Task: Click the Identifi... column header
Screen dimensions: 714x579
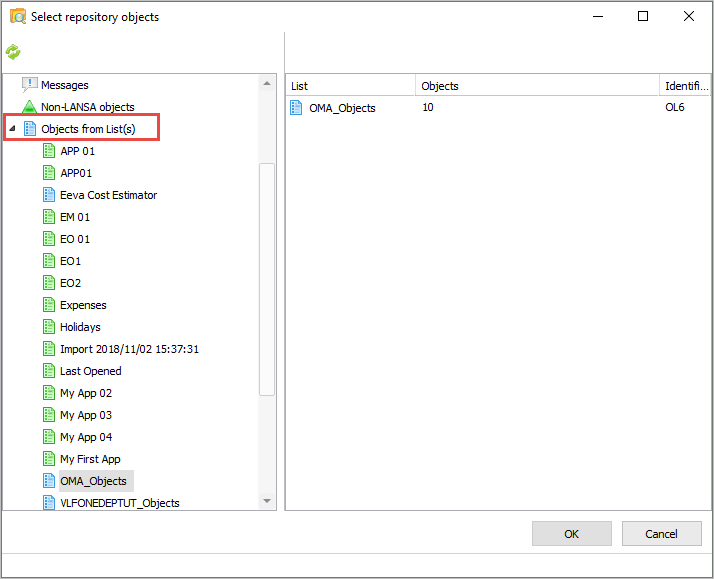Action: 685,86
